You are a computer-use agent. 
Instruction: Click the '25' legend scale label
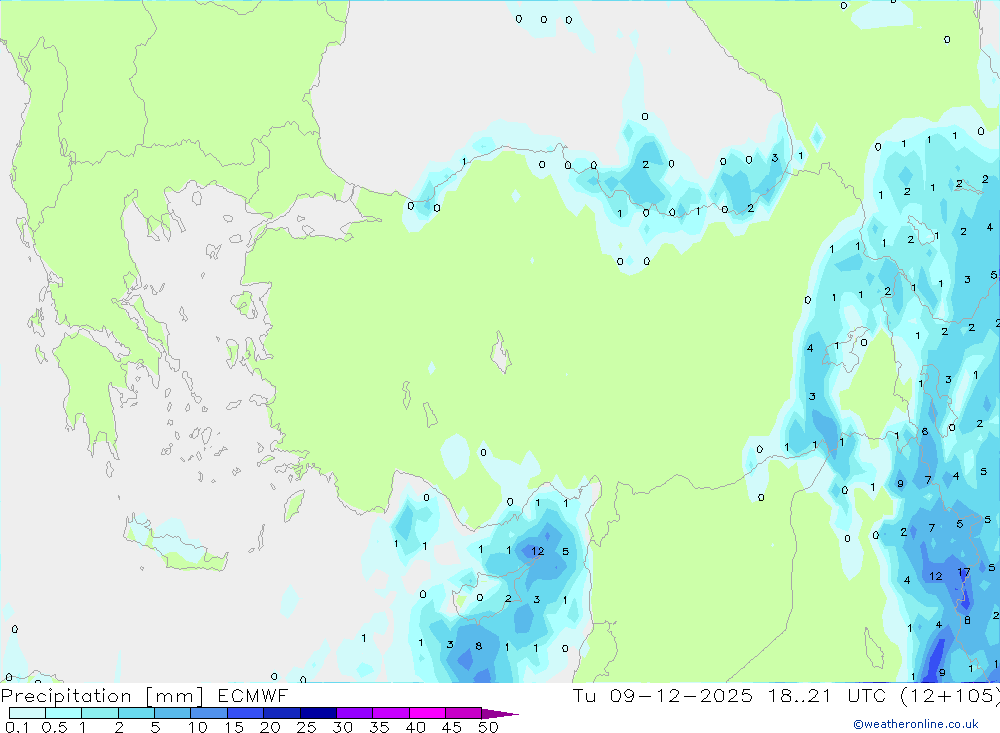tap(306, 727)
